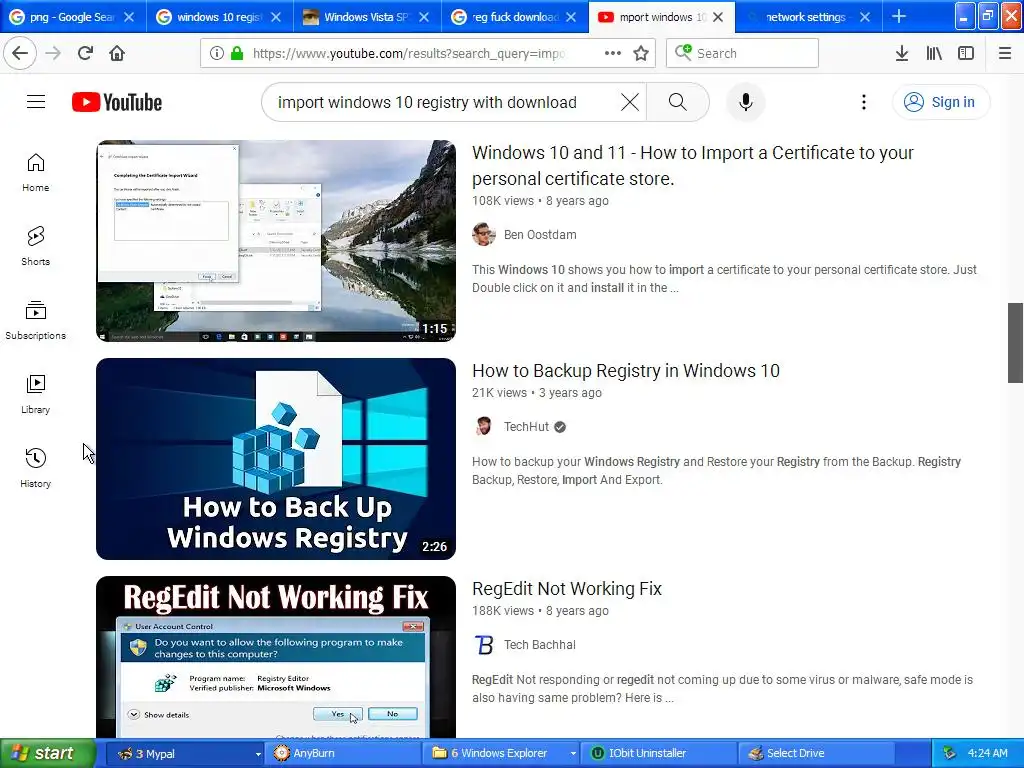Switch to IObit Uninstaller in taskbar
This screenshot has height=768, width=1024.
(659, 753)
